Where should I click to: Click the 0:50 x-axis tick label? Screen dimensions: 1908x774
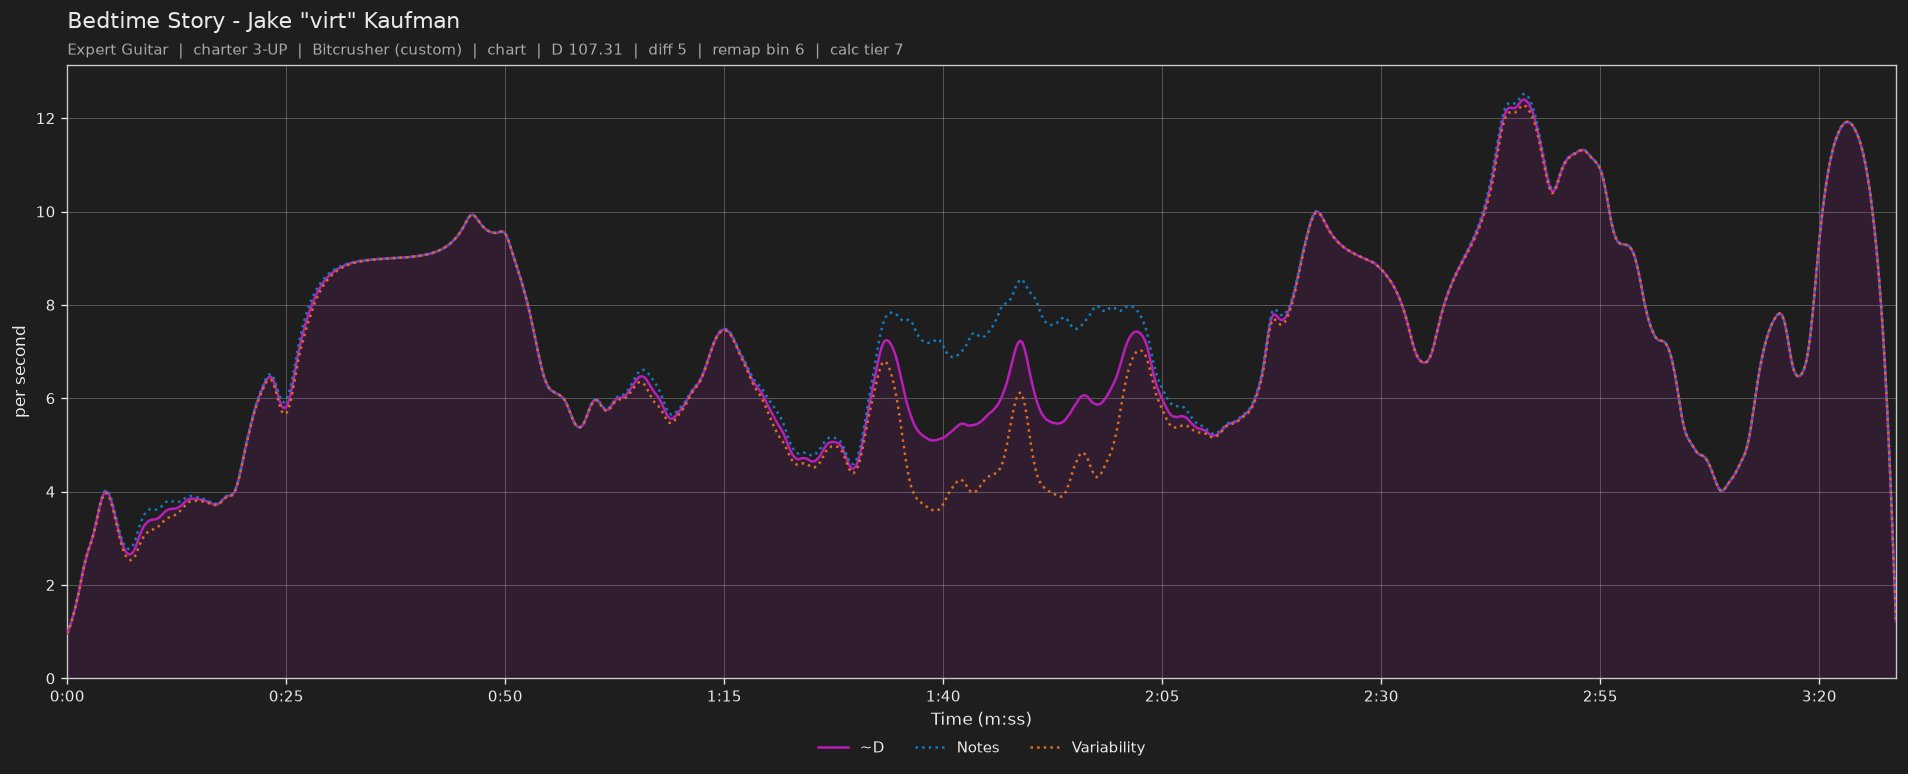pyautogui.click(x=505, y=696)
